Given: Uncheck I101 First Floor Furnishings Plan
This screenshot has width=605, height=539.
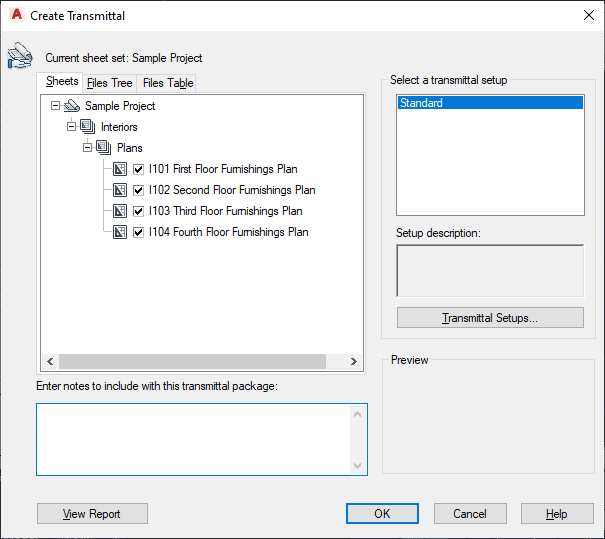Looking at the screenshot, I should pyautogui.click(x=139, y=169).
